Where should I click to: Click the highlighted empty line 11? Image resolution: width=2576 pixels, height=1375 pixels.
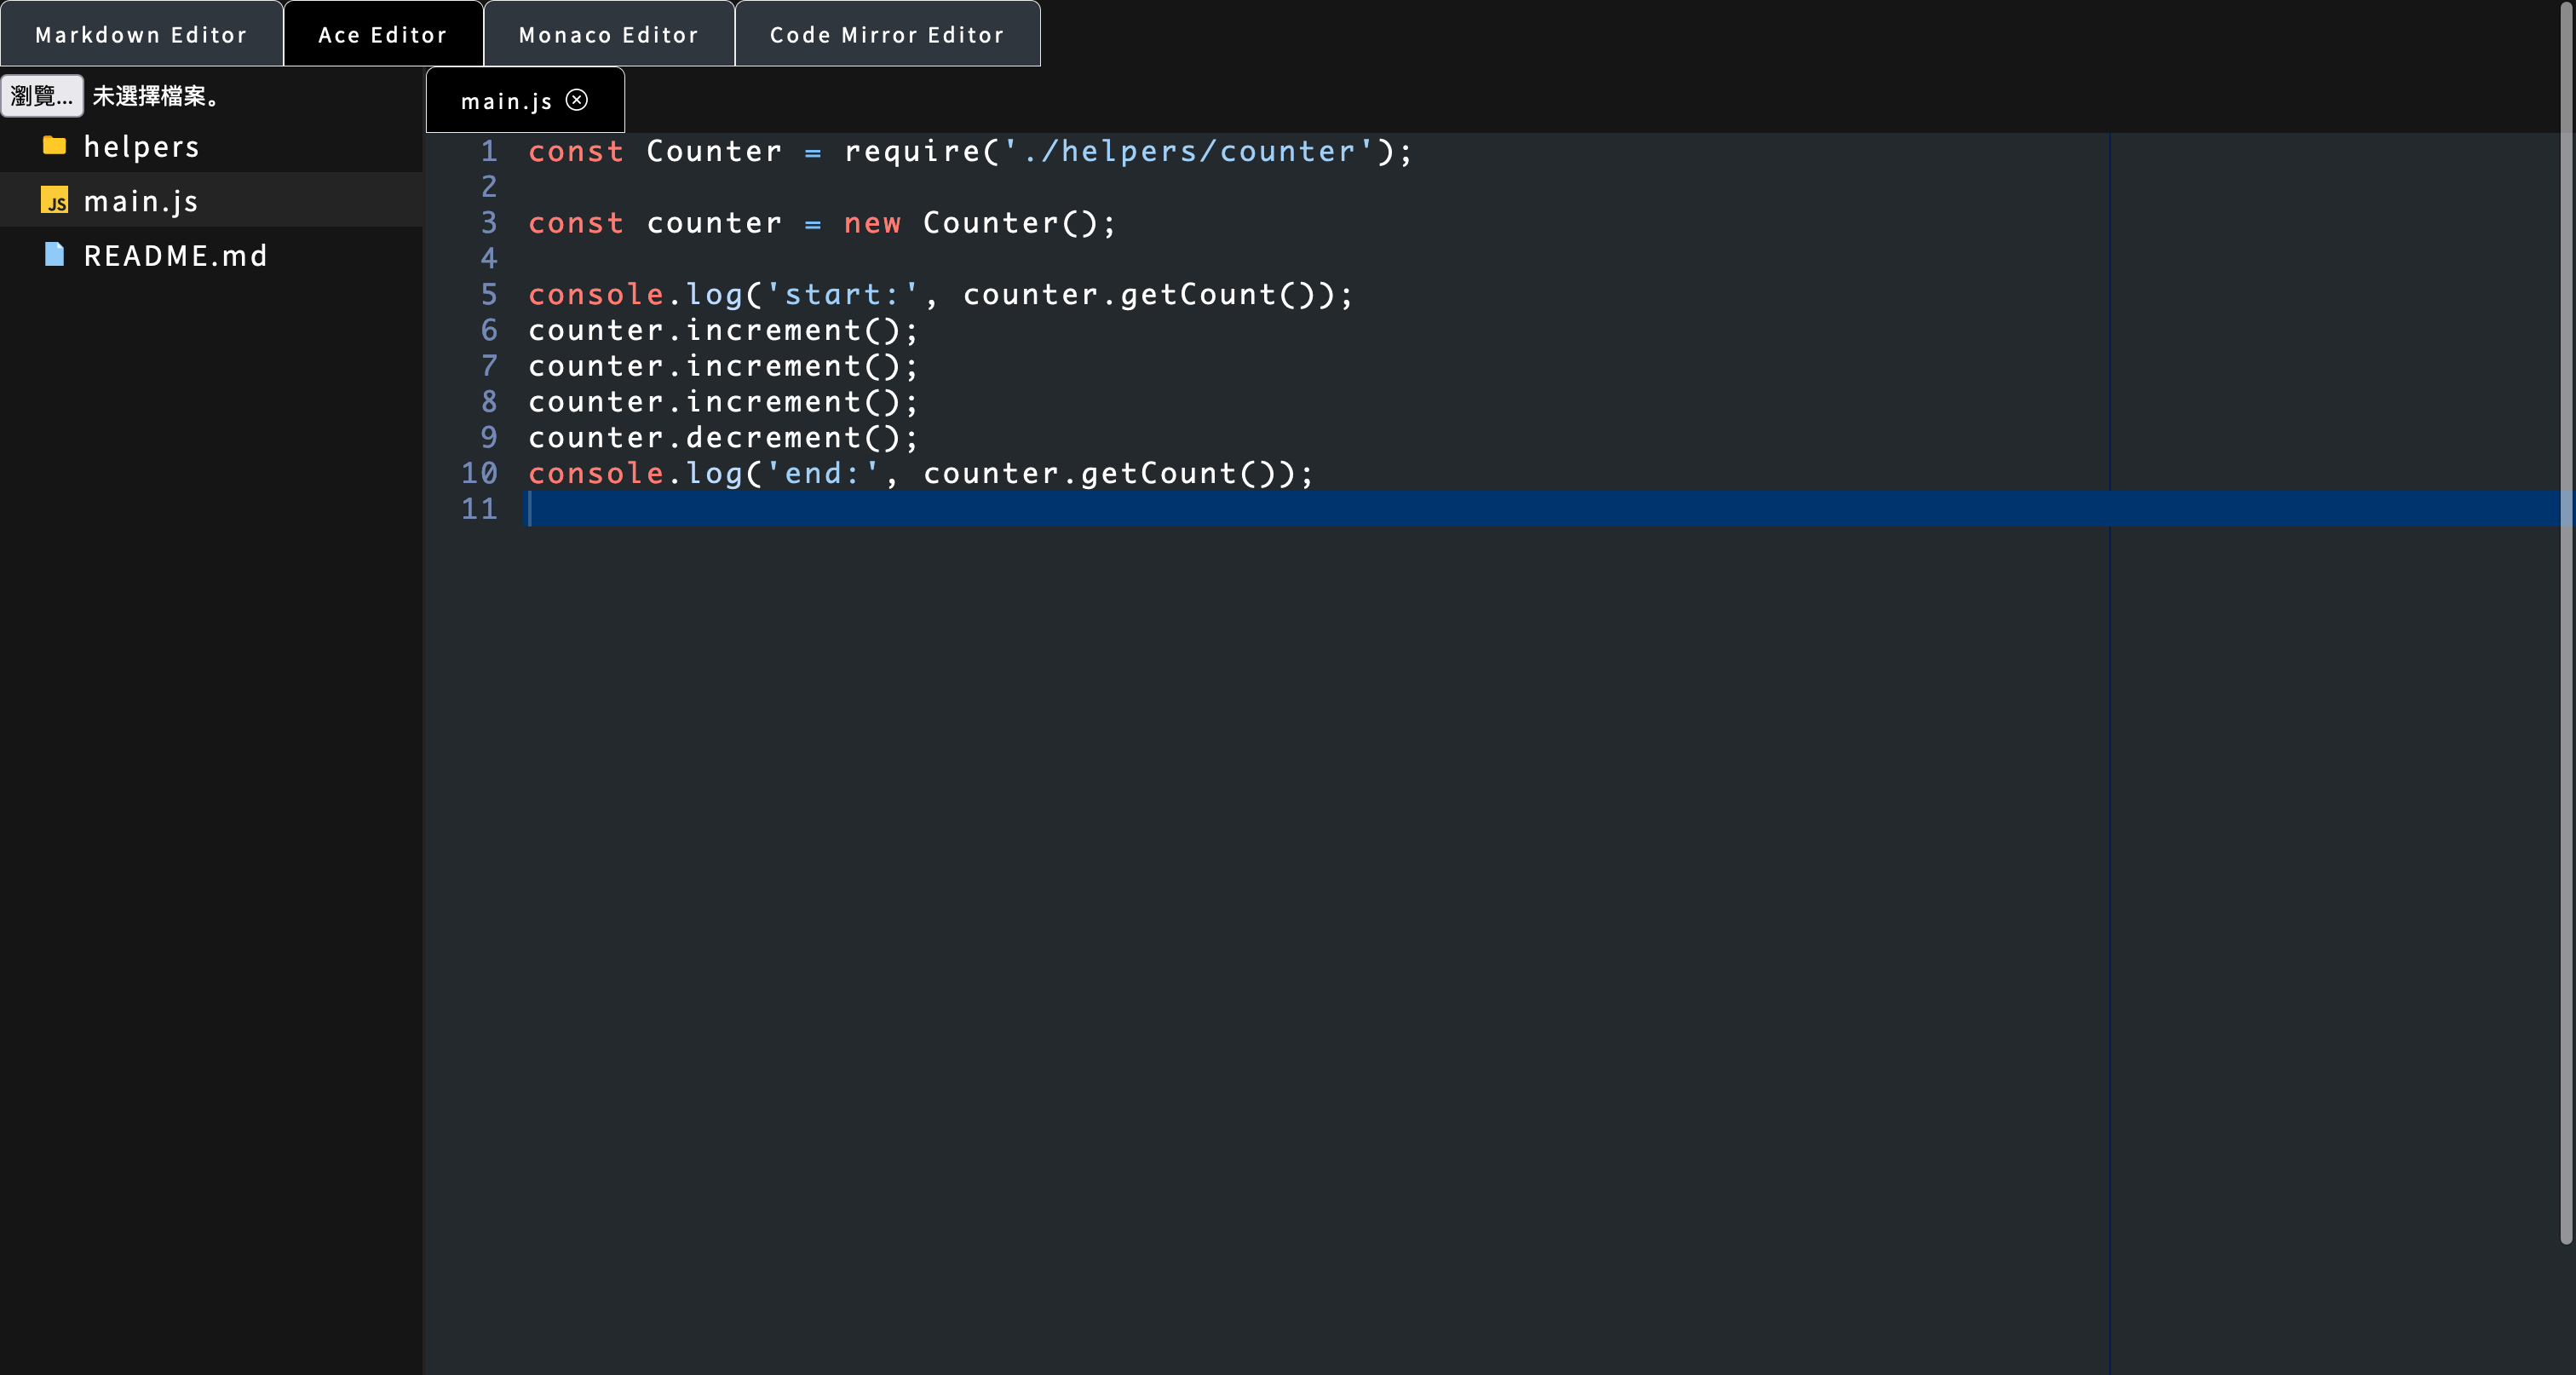pyautogui.click(x=1300, y=509)
